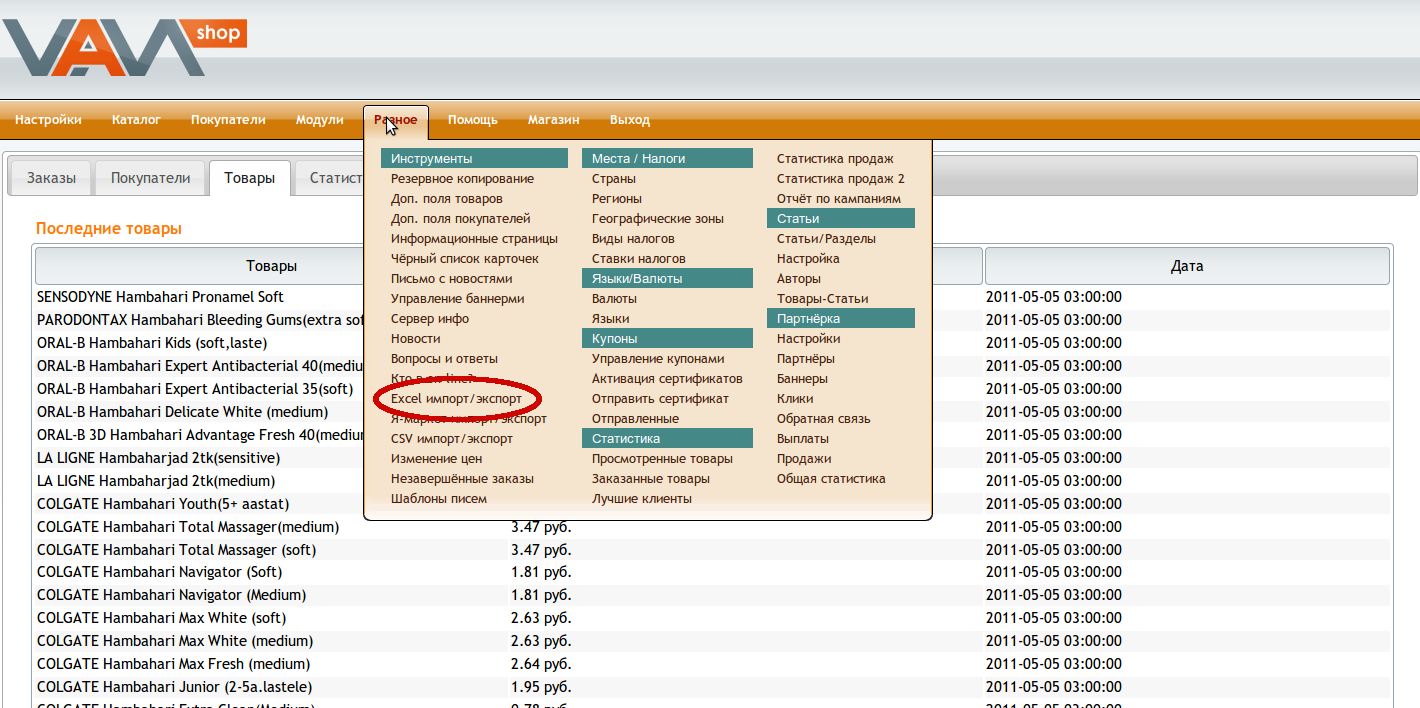Select COLGATE Hambahari Max Fresh (medium)
The image size is (1420, 708).
(x=173, y=664)
